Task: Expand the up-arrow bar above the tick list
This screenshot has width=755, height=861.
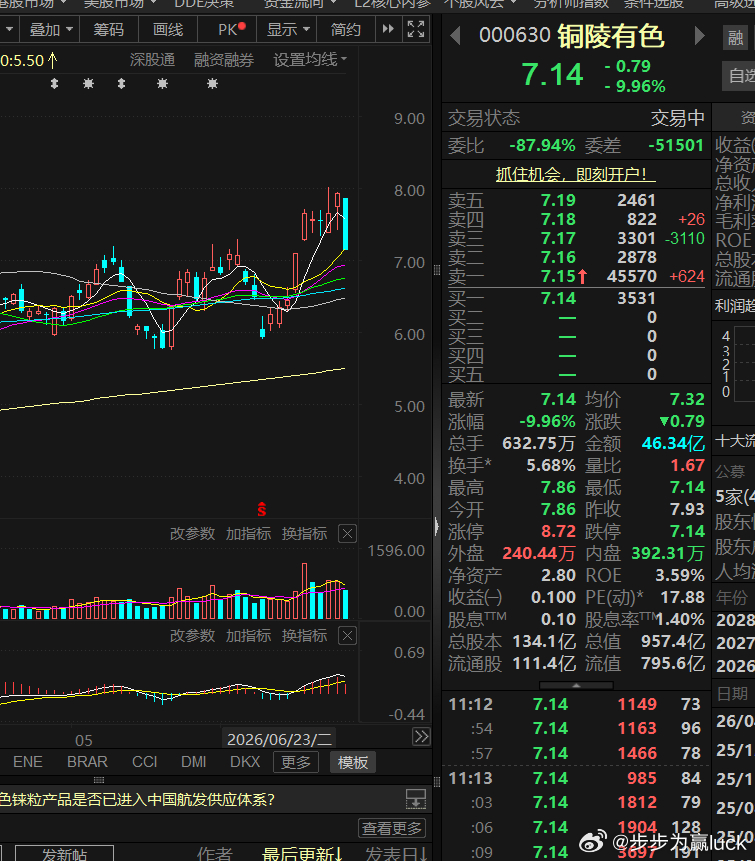Action: [576, 685]
